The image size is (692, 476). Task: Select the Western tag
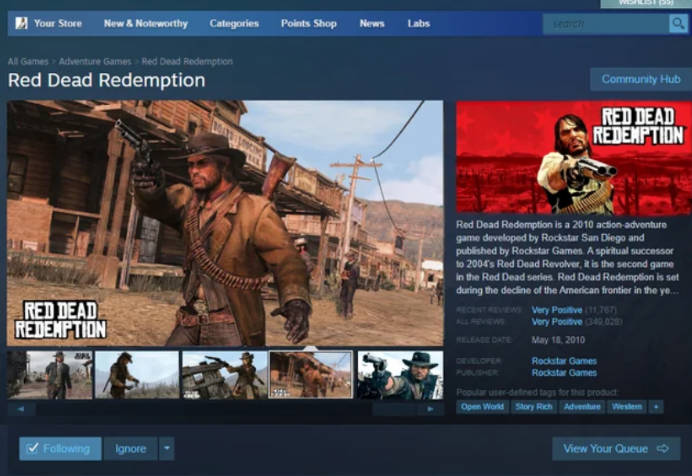(627, 407)
